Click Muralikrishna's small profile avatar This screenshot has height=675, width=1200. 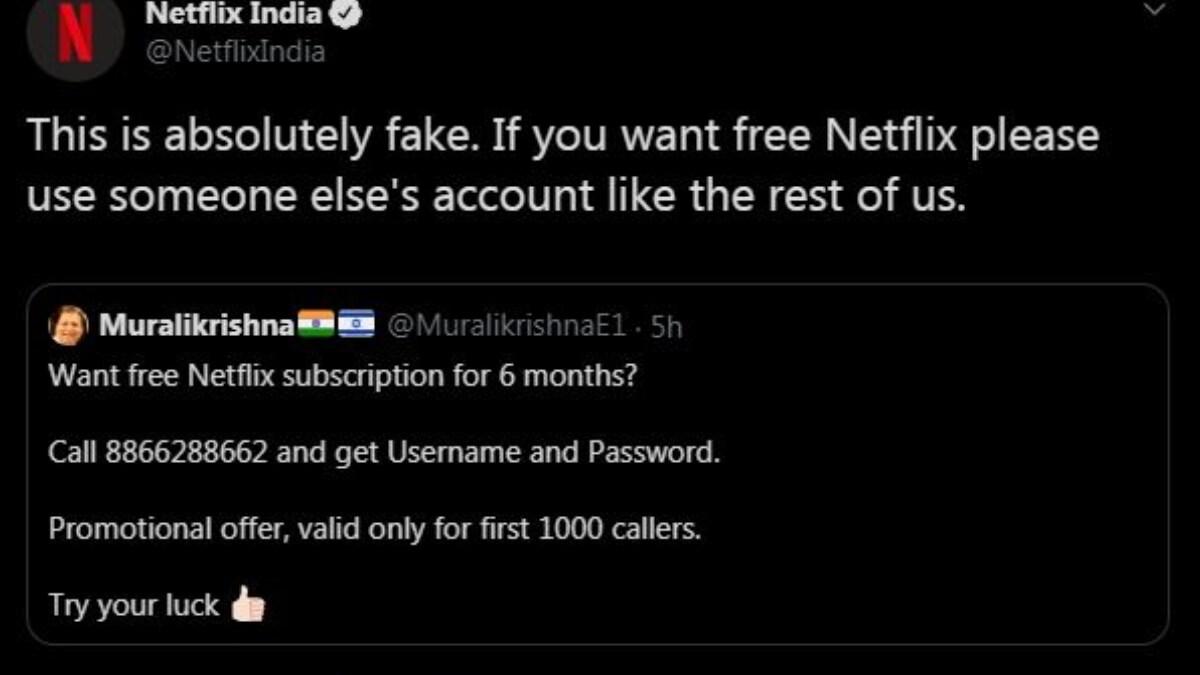tap(68, 325)
